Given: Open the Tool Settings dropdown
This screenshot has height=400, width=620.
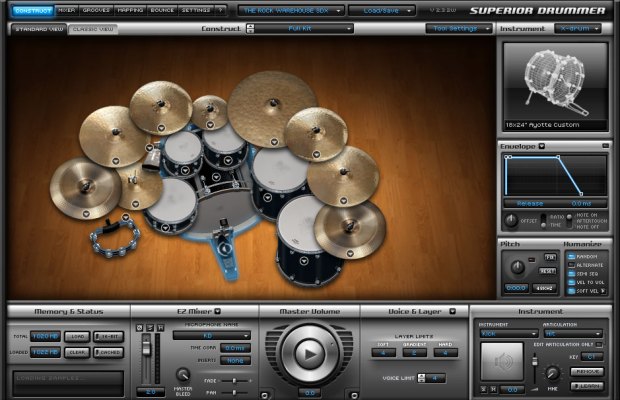Looking at the screenshot, I should 459,28.
